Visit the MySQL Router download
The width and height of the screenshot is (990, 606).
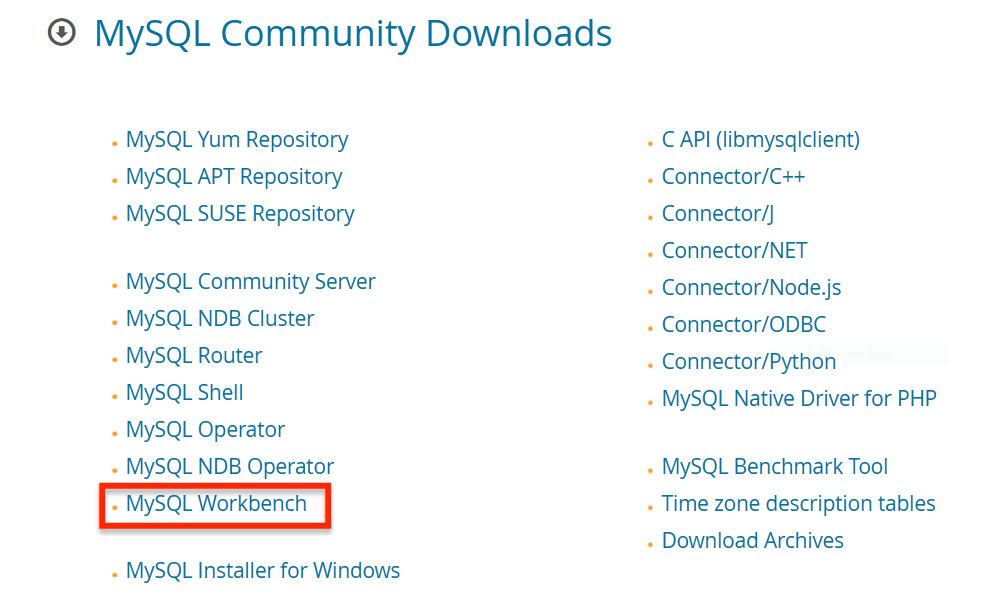tap(194, 356)
